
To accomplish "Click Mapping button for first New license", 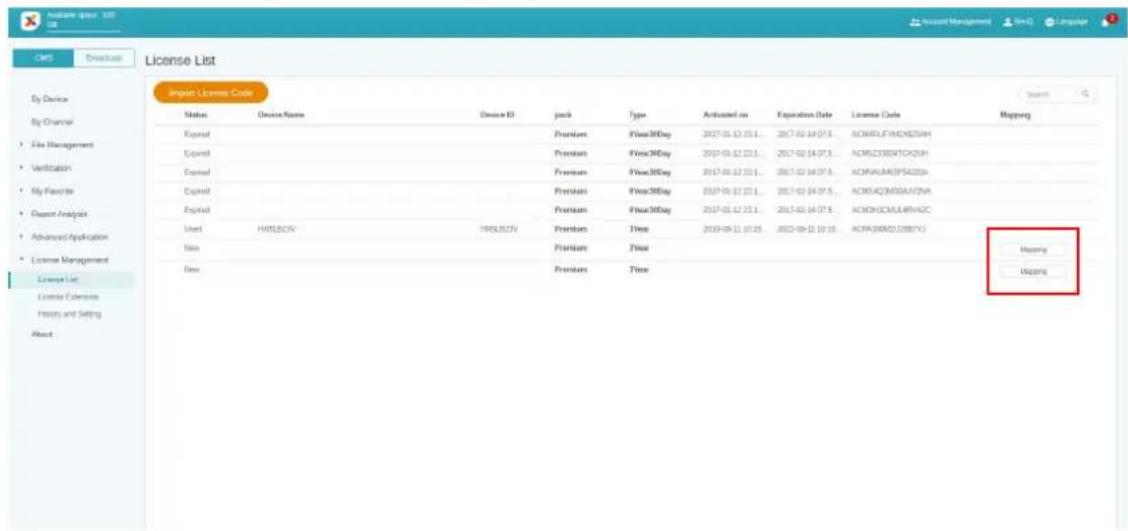I will 1033,250.
